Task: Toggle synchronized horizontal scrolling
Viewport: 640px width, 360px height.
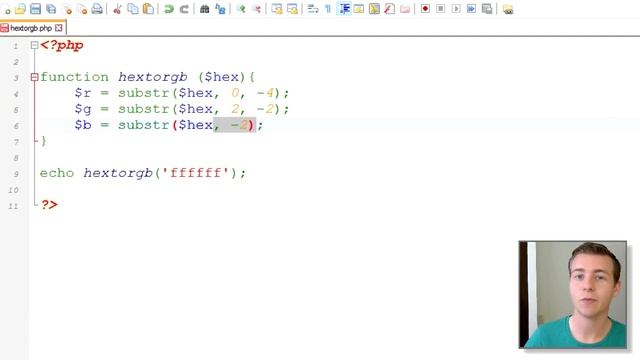Action: point(292,9)
